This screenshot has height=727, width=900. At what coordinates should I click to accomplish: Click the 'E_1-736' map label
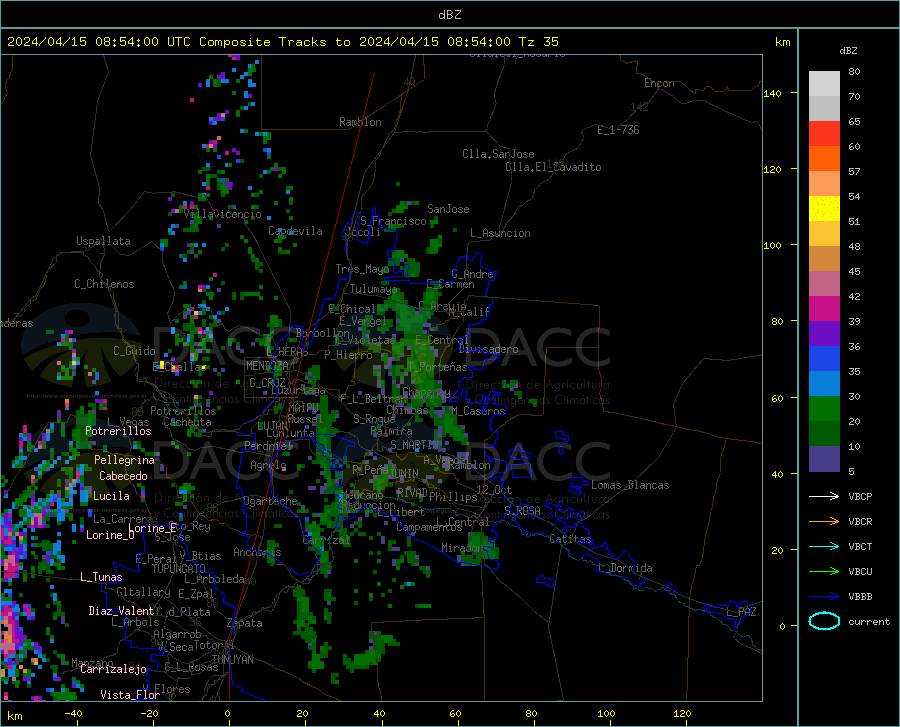pos(618,130)
